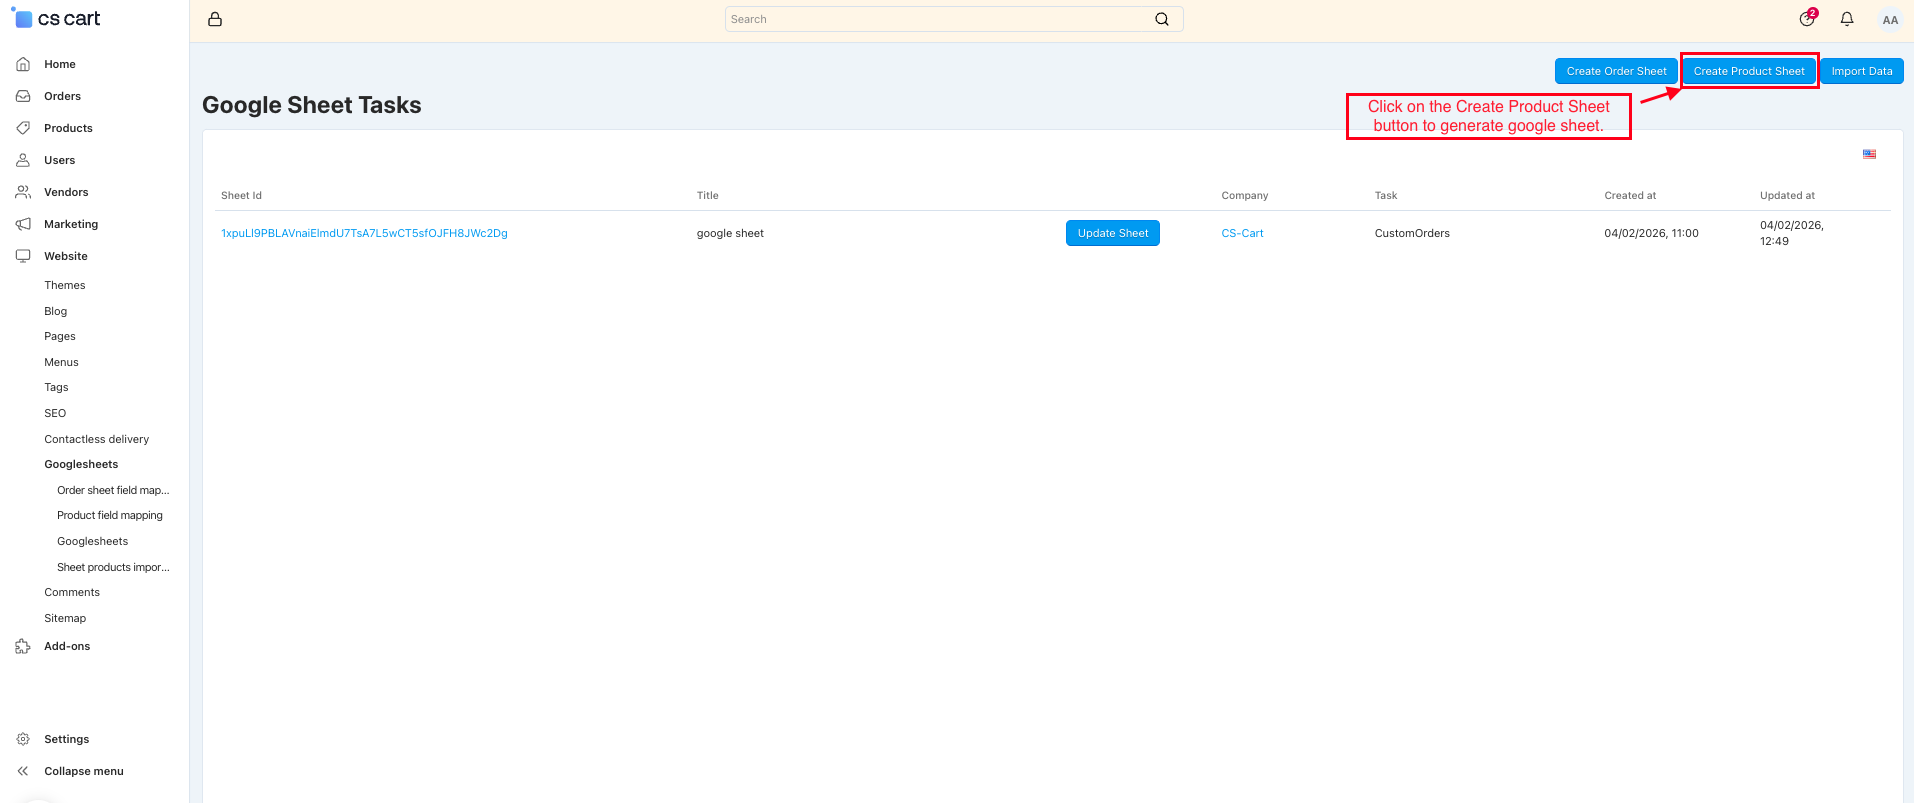
Task: Open Product field mapping item
Action: click(110, 515)
